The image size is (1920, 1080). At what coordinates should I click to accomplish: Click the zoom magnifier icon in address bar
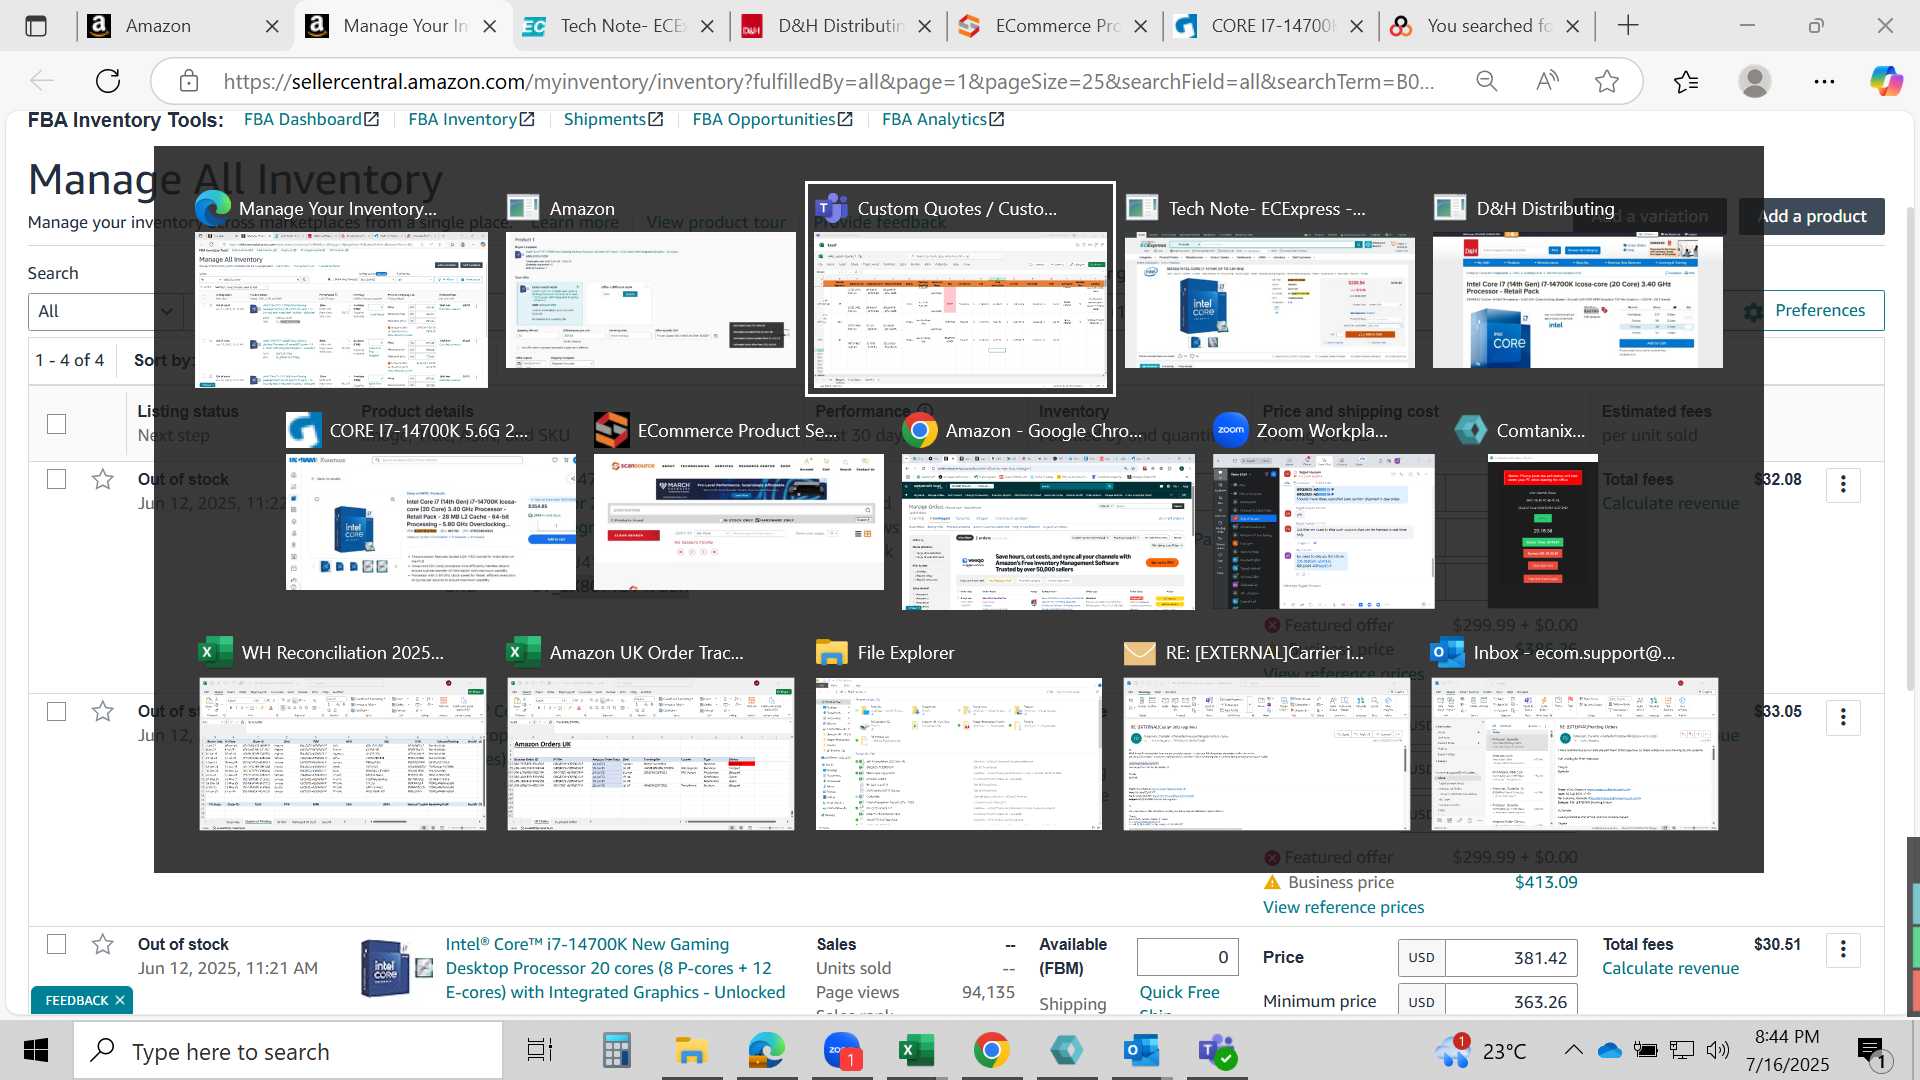[1487, 81]
